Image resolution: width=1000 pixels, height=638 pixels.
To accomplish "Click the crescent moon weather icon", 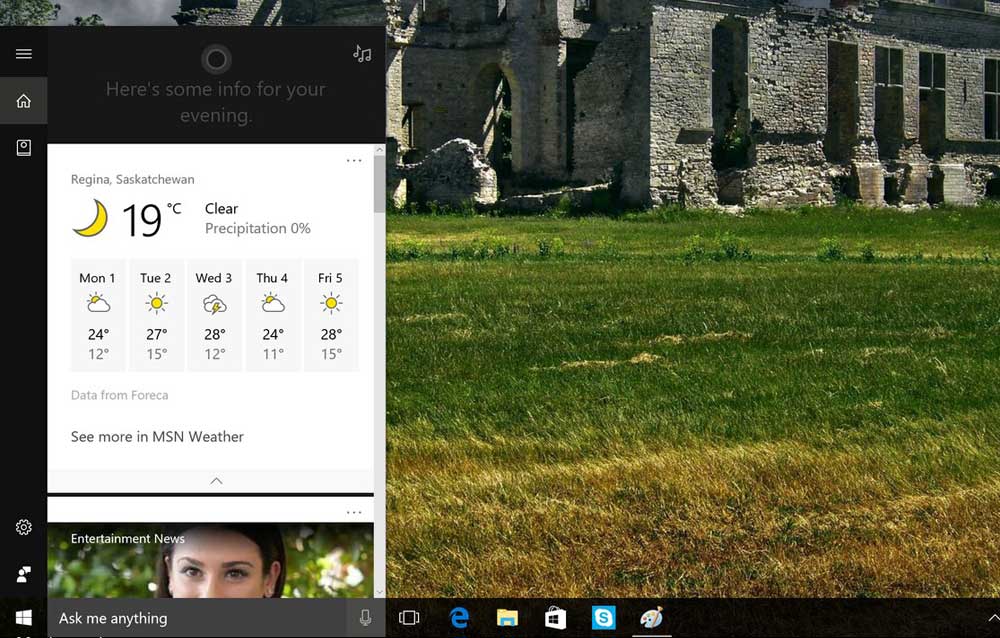I will [91, 218].
